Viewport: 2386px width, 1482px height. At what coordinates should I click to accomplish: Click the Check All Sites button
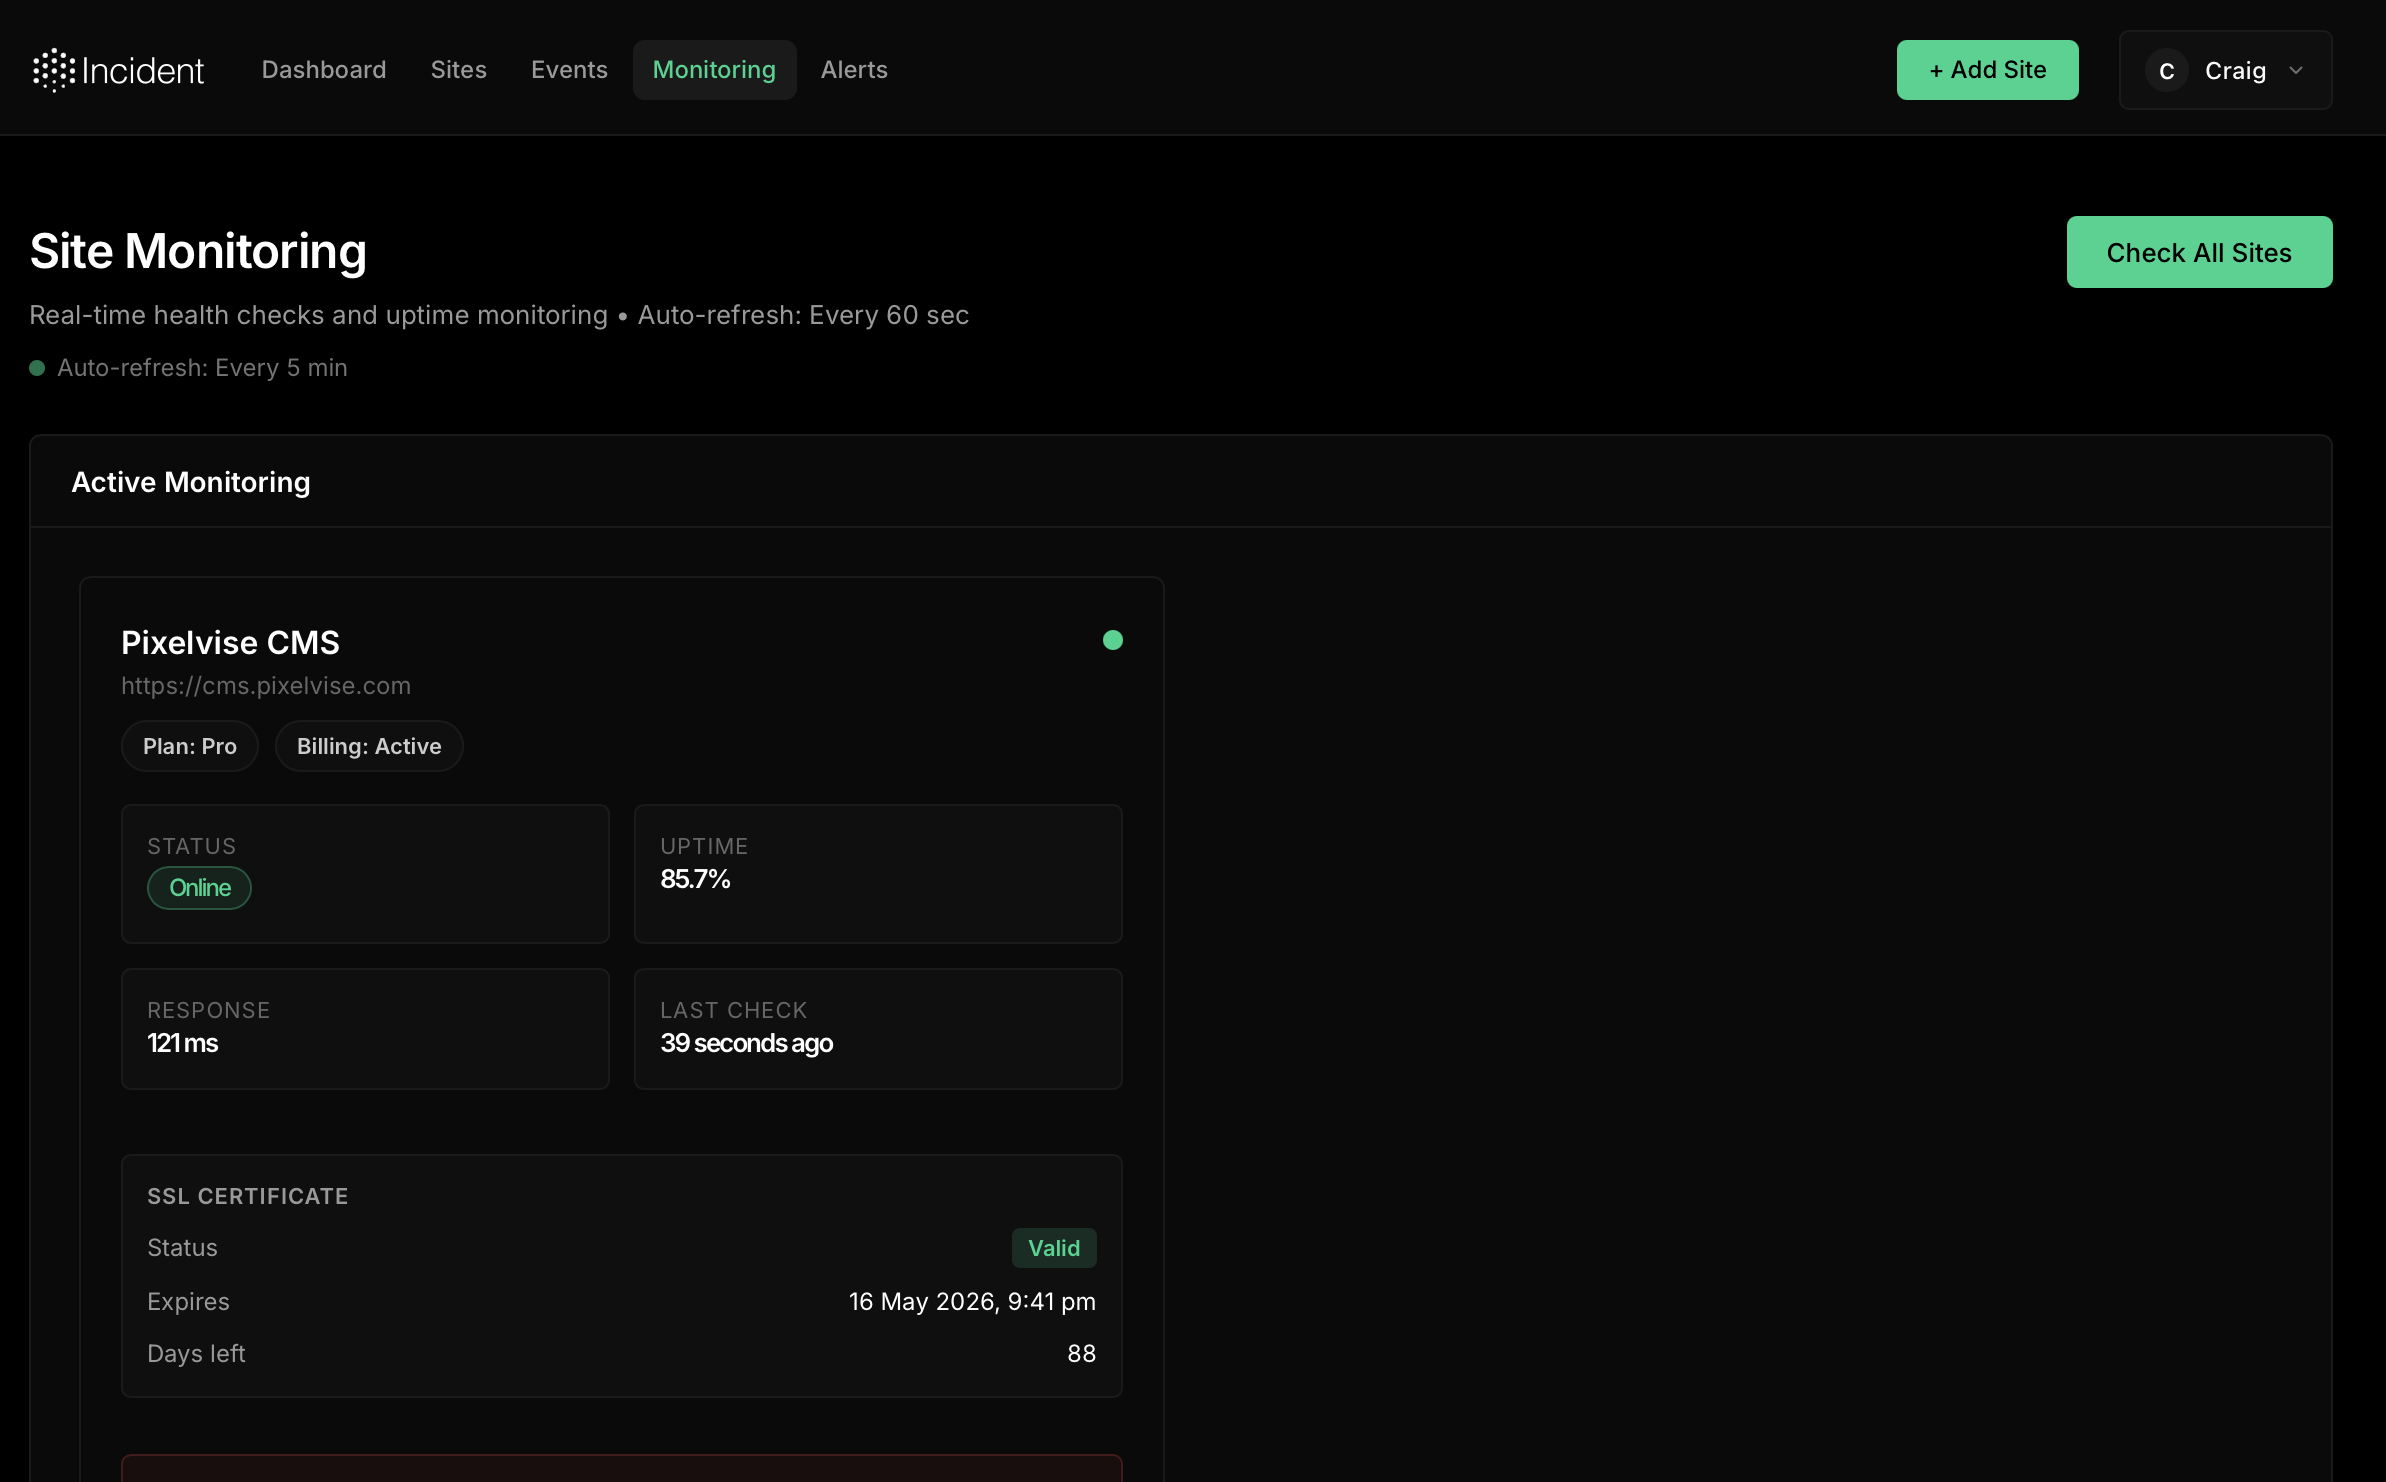point(2199,252)
